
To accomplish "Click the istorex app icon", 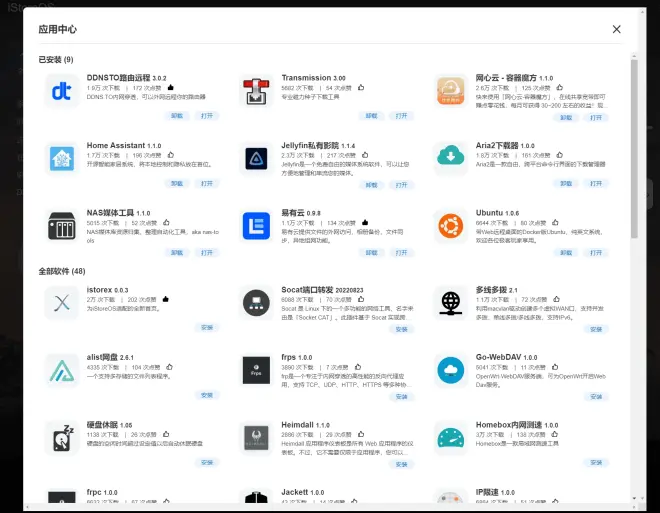I will click(x=61, y=303).
